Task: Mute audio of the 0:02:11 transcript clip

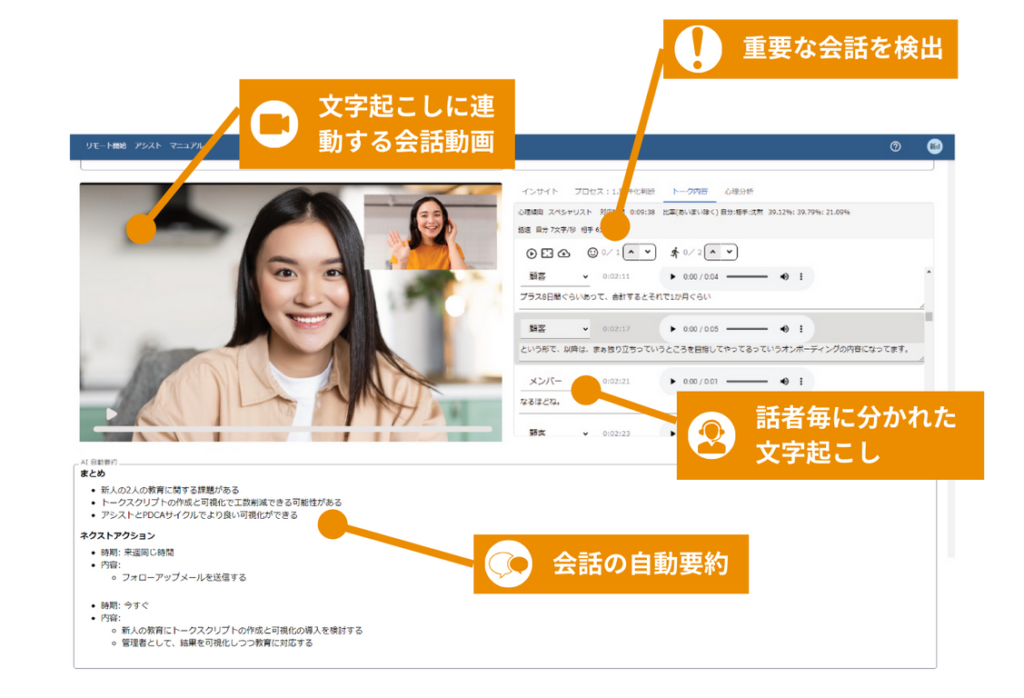Action: 784,276
